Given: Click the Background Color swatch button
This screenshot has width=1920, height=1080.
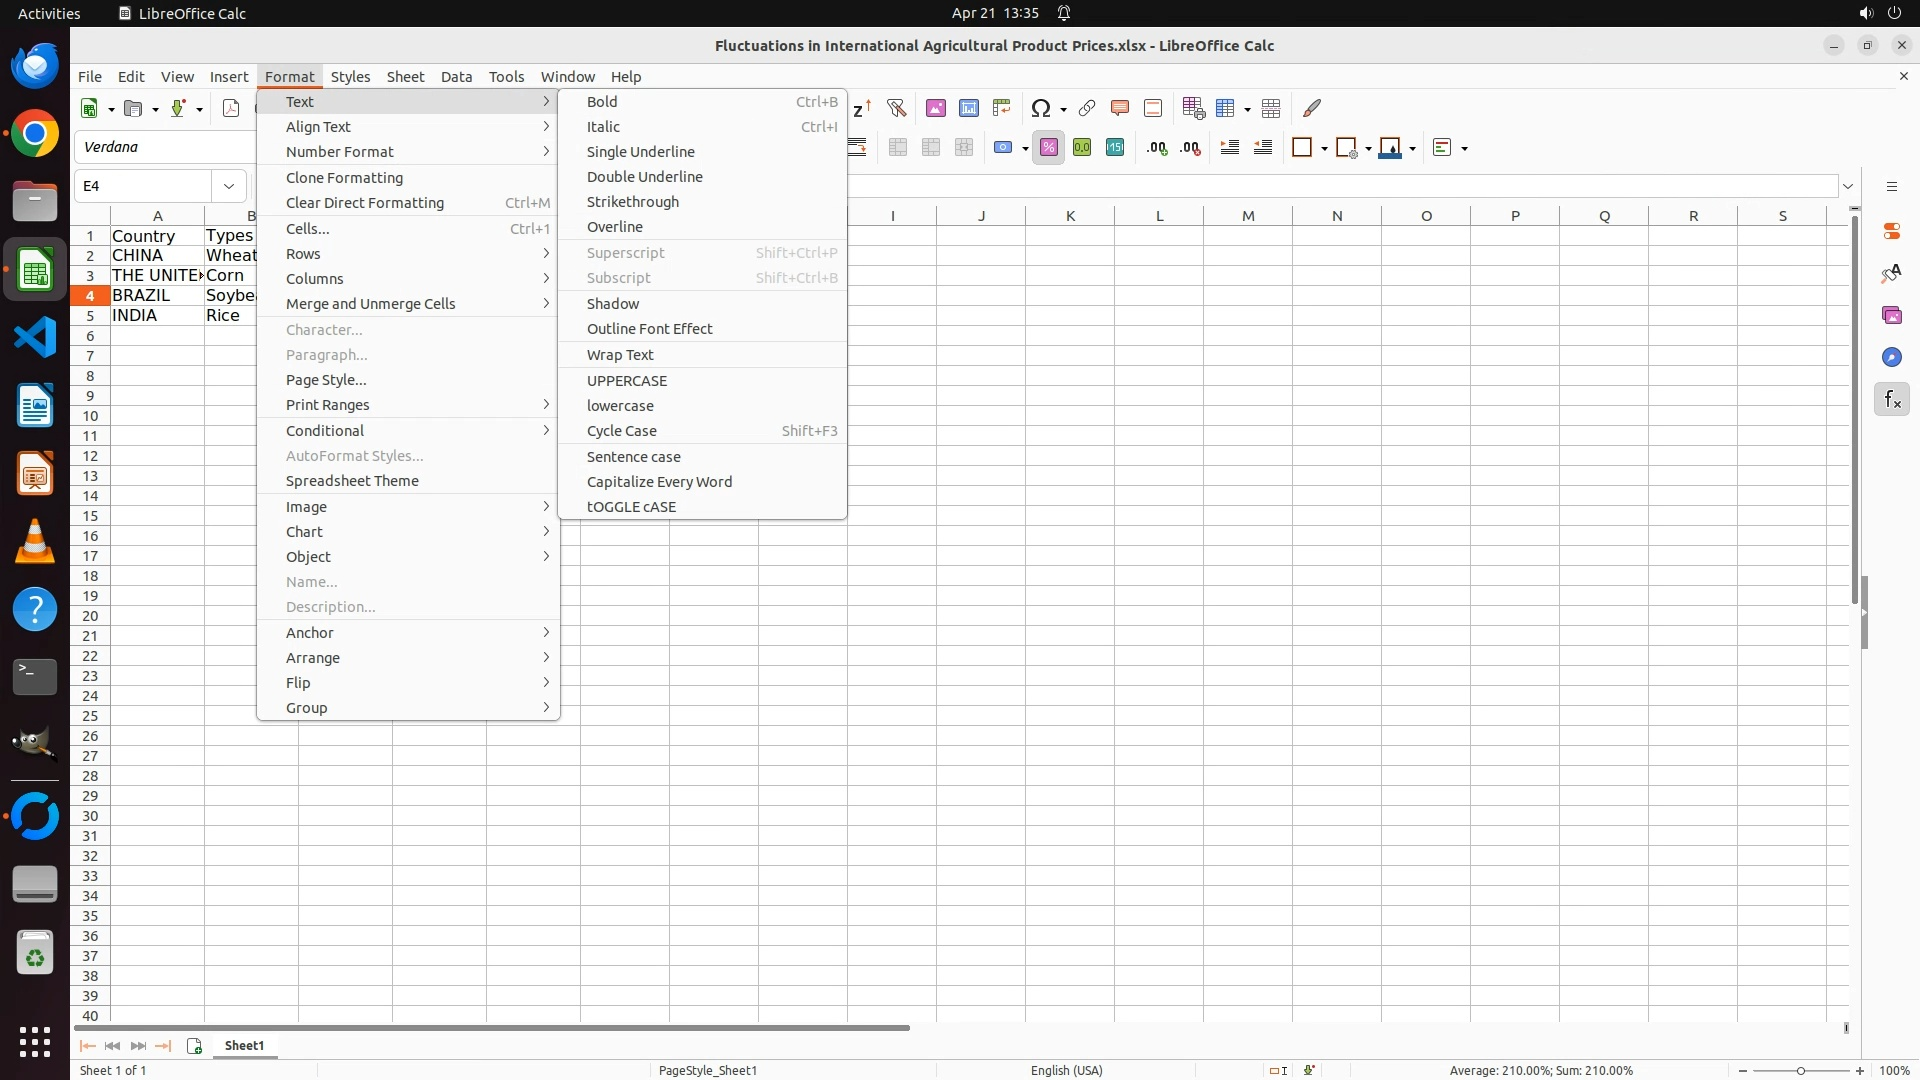Looking at the screenshot, I should click(x=1390, y=148).
